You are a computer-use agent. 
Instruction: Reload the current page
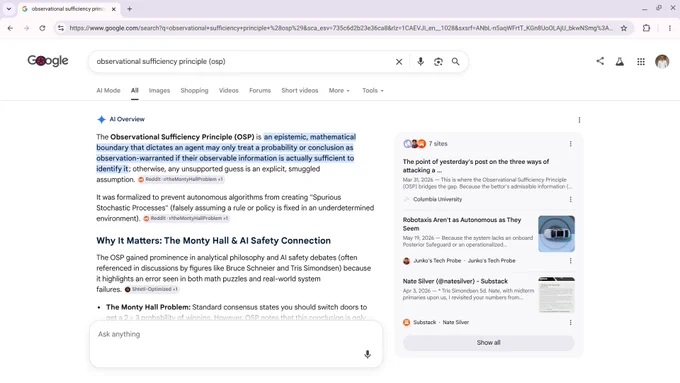coord(42,28)
